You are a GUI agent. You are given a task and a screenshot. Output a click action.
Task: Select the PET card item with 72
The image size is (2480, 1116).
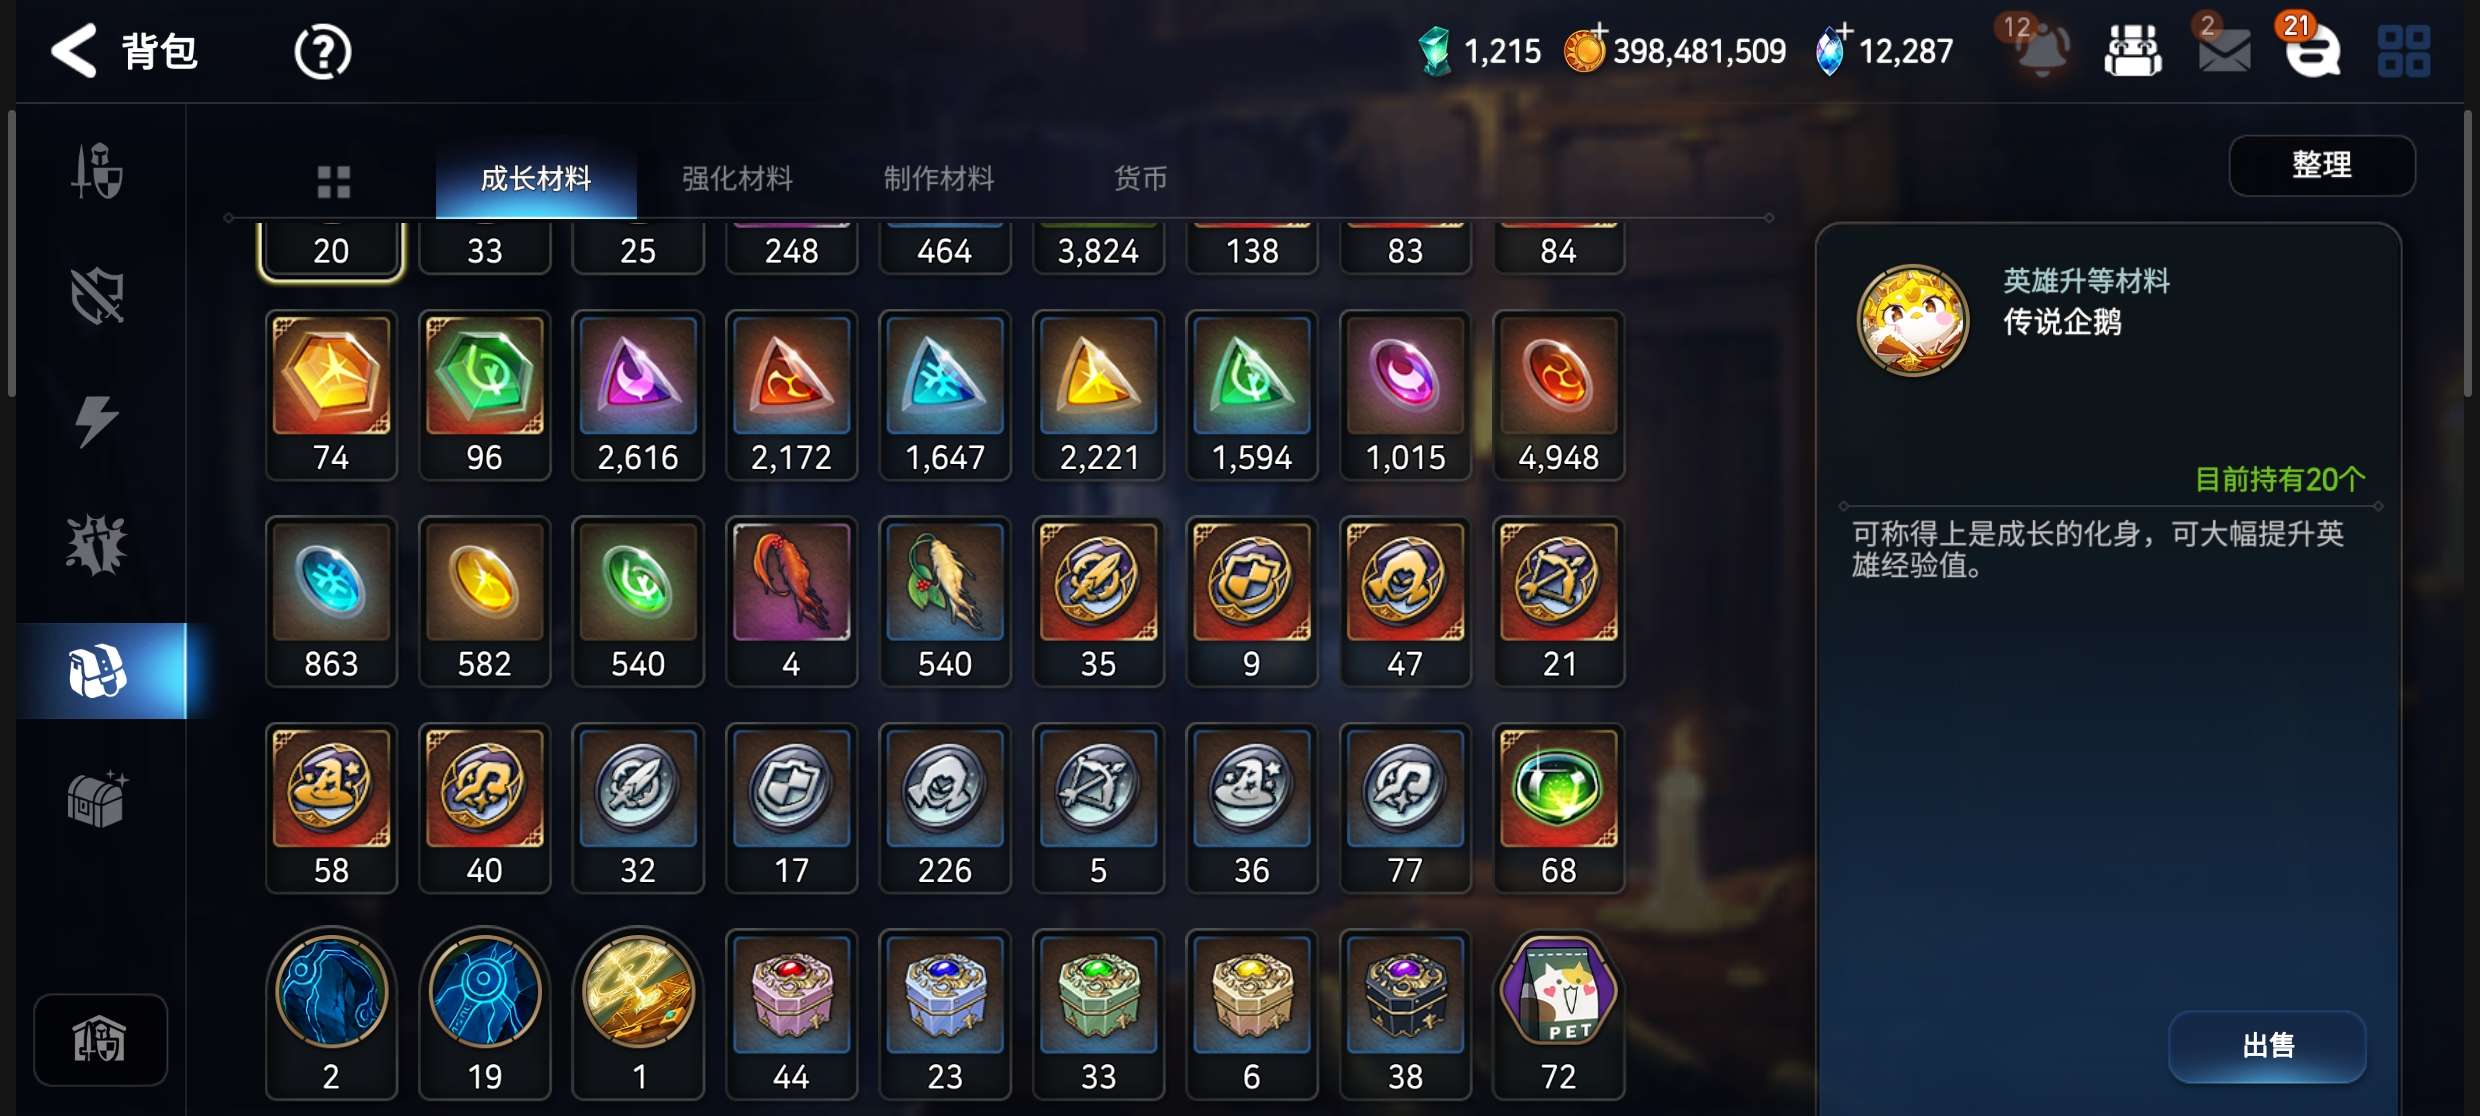(1558, 1014)
